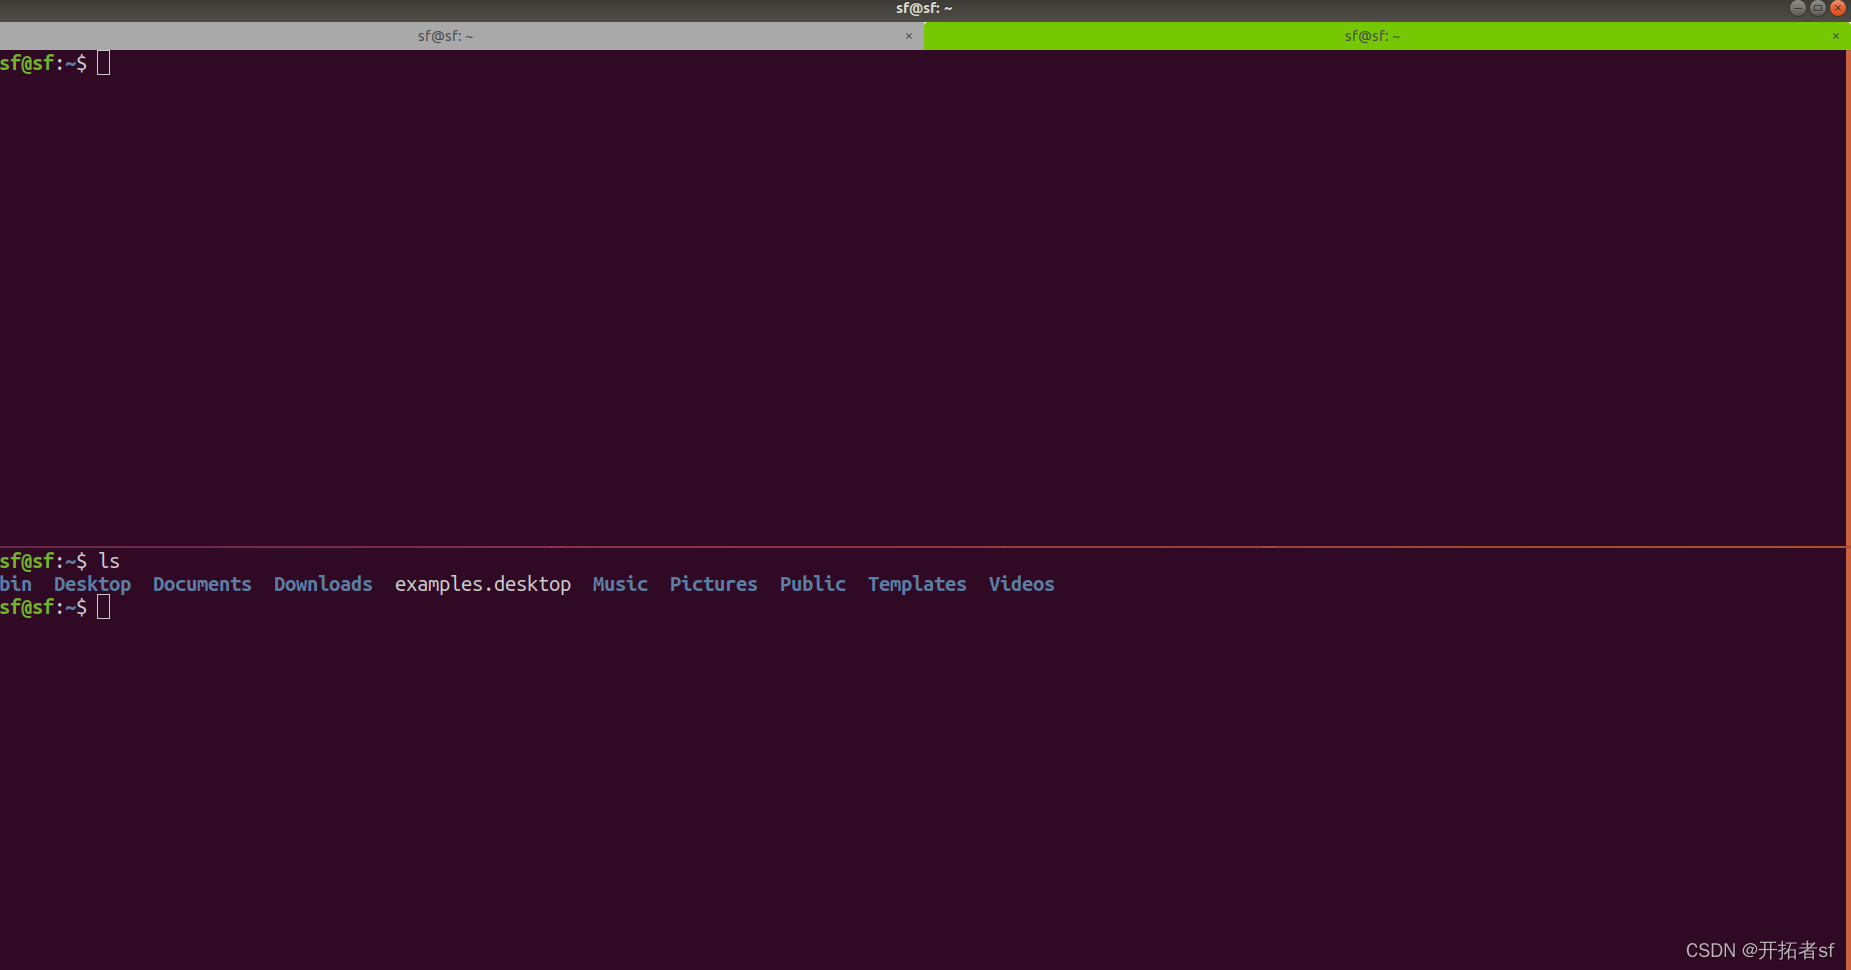Minimize the terminal window
The height and width of the screenshot is (970, 1851).
1798,8
